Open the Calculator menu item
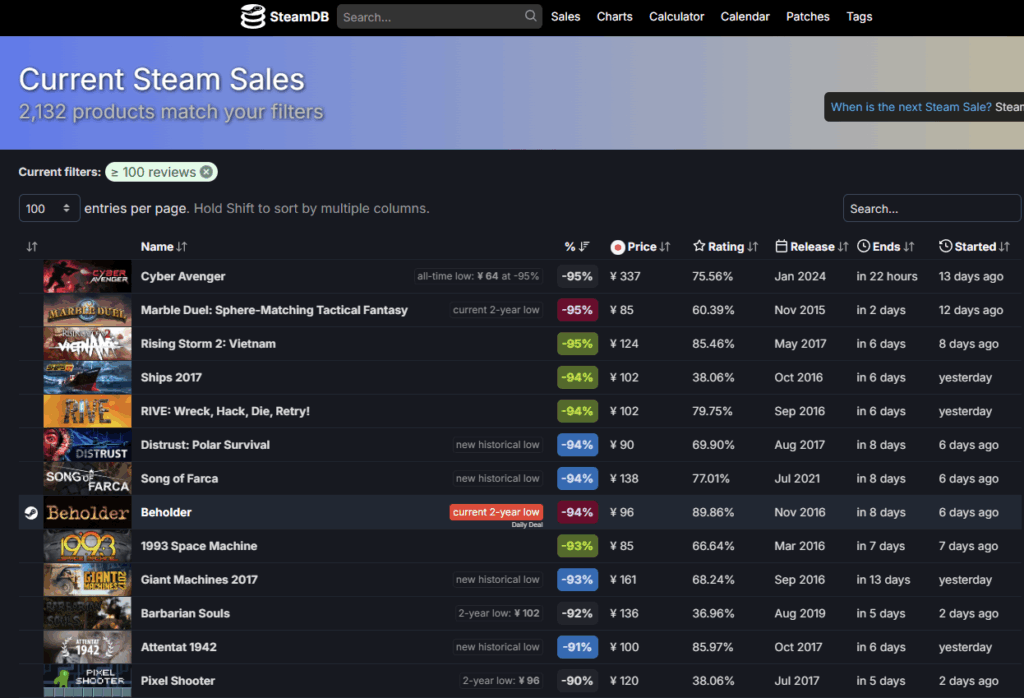The width and height of the screenshot is (1024, 698). point(676,16)
